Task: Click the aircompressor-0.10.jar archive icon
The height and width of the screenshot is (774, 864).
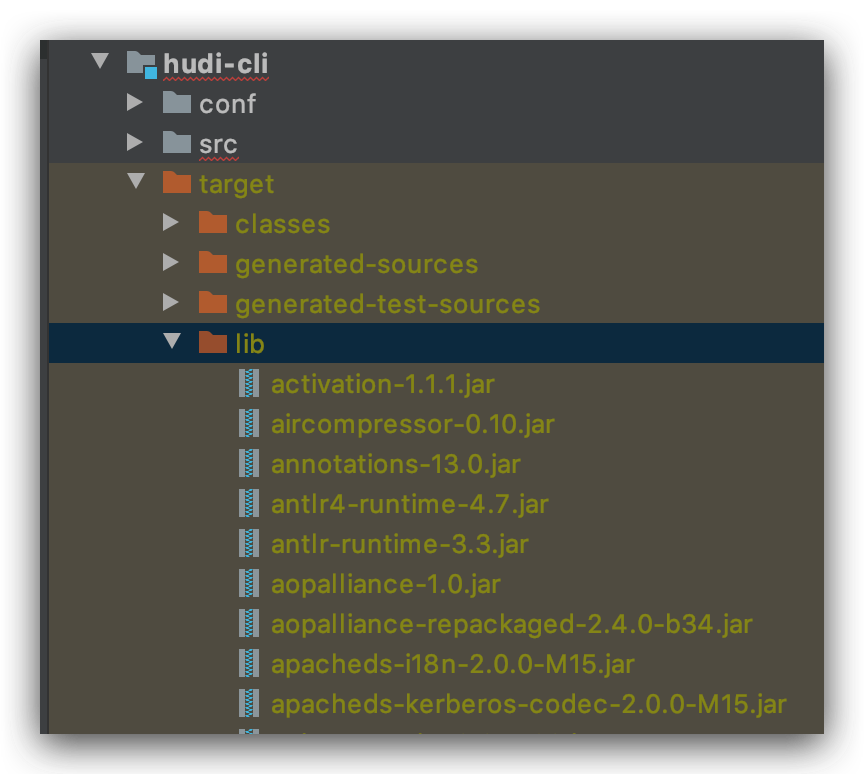Action: click(x=249, y=423)
